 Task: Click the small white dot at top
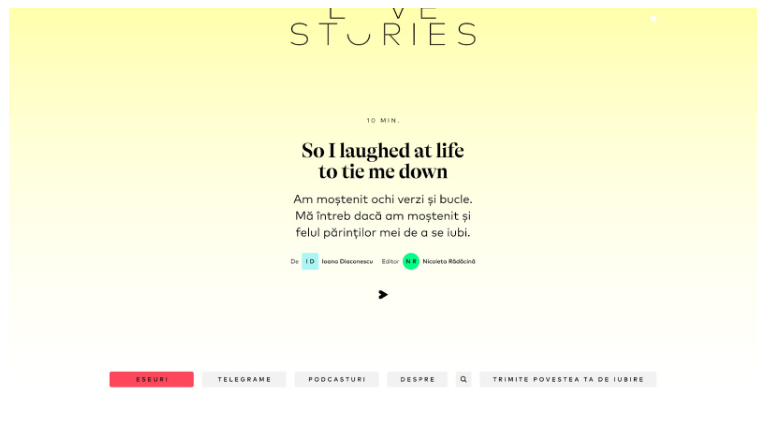point(653,19)
